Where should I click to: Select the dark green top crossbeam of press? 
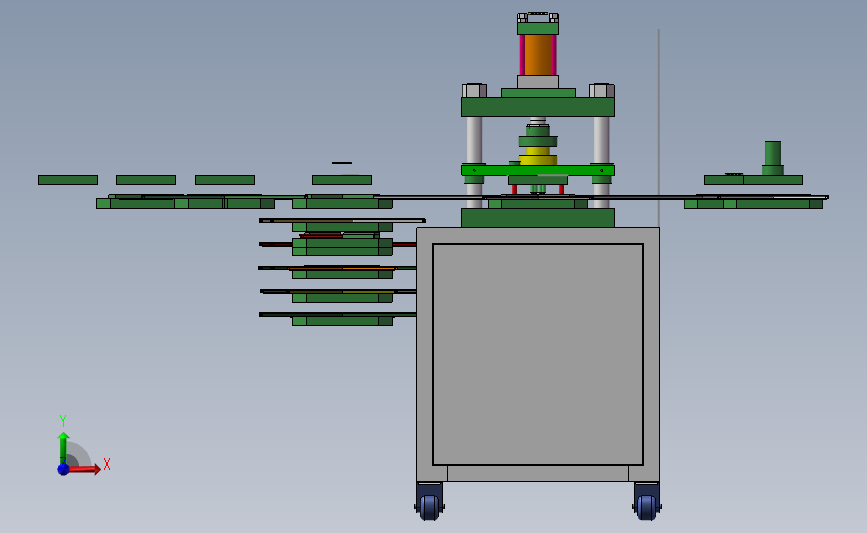coord(537,107)
